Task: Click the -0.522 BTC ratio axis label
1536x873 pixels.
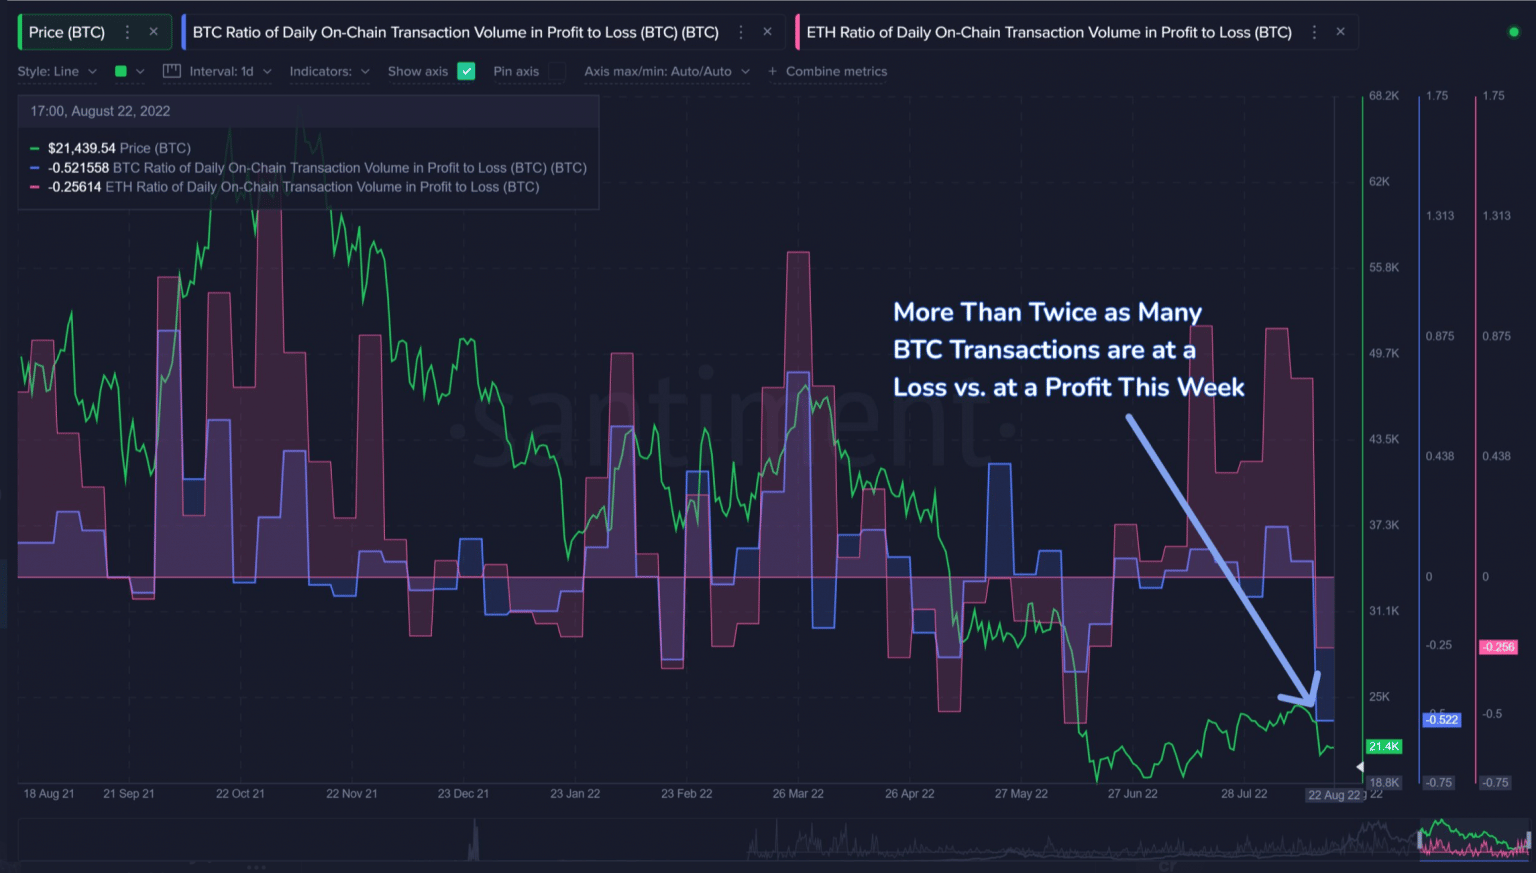Action: pyautogui.click(x=1441, y=720)
